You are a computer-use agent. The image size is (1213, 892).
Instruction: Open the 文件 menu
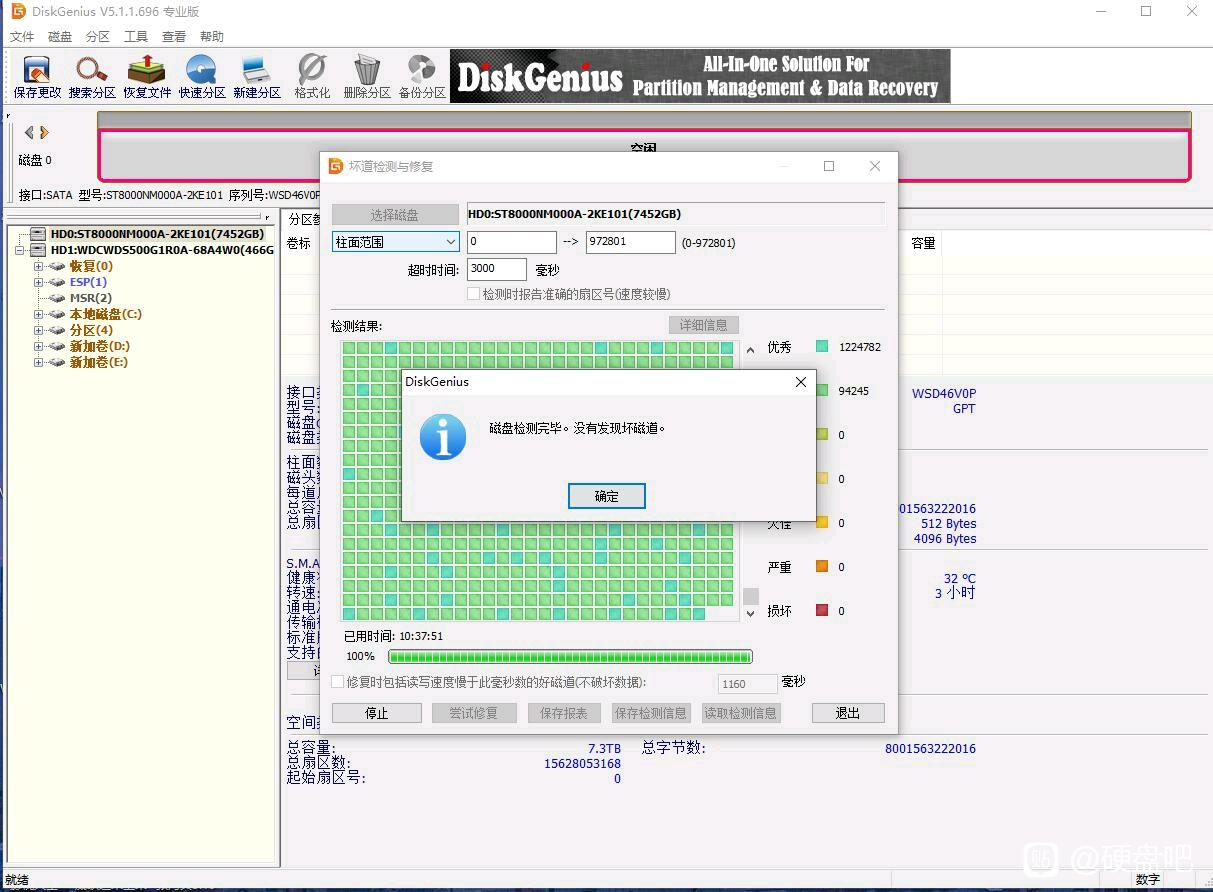(x=22, y=37)
